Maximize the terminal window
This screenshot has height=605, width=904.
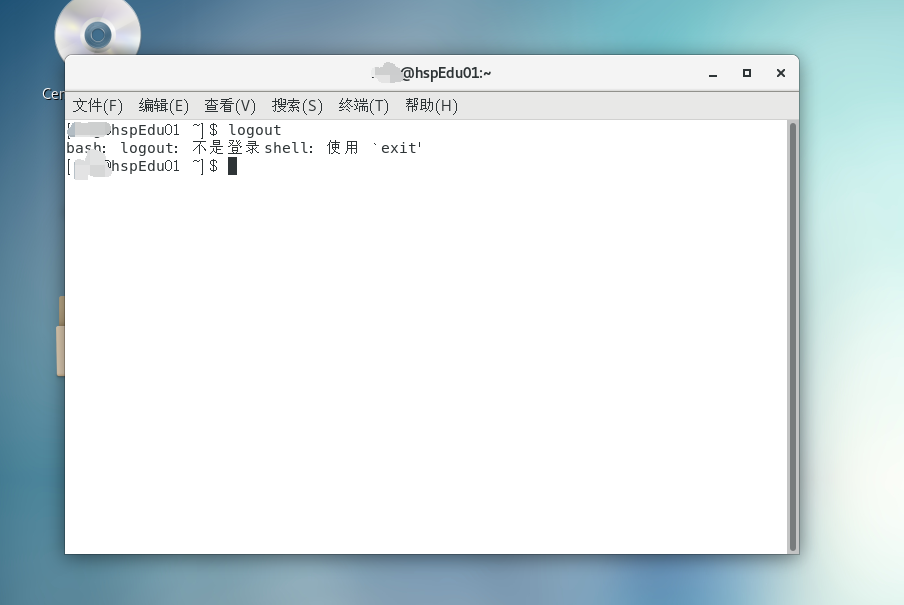pos(746,73)
